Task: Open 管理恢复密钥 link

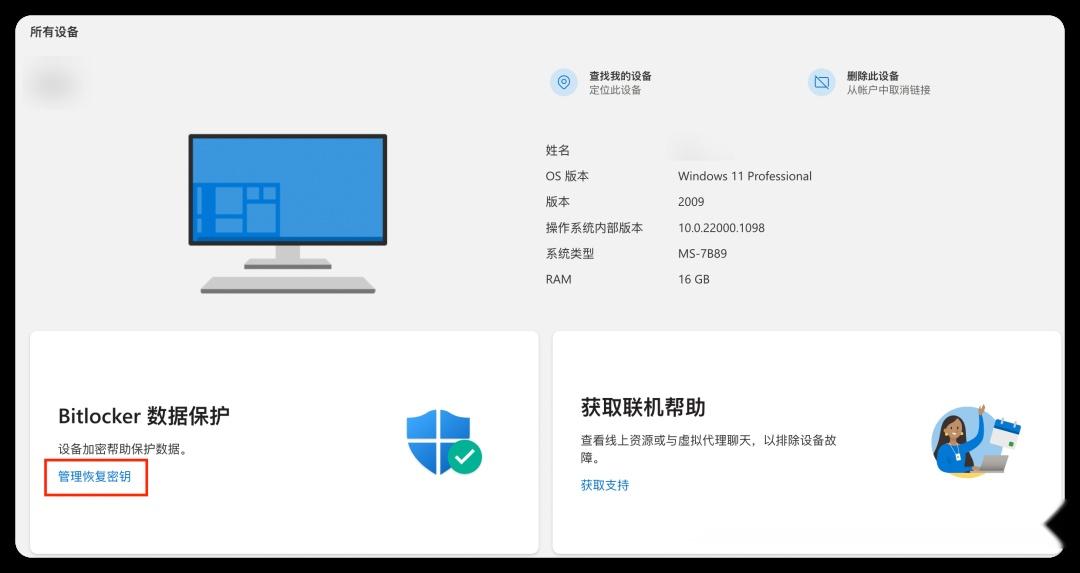Action: 94,476
